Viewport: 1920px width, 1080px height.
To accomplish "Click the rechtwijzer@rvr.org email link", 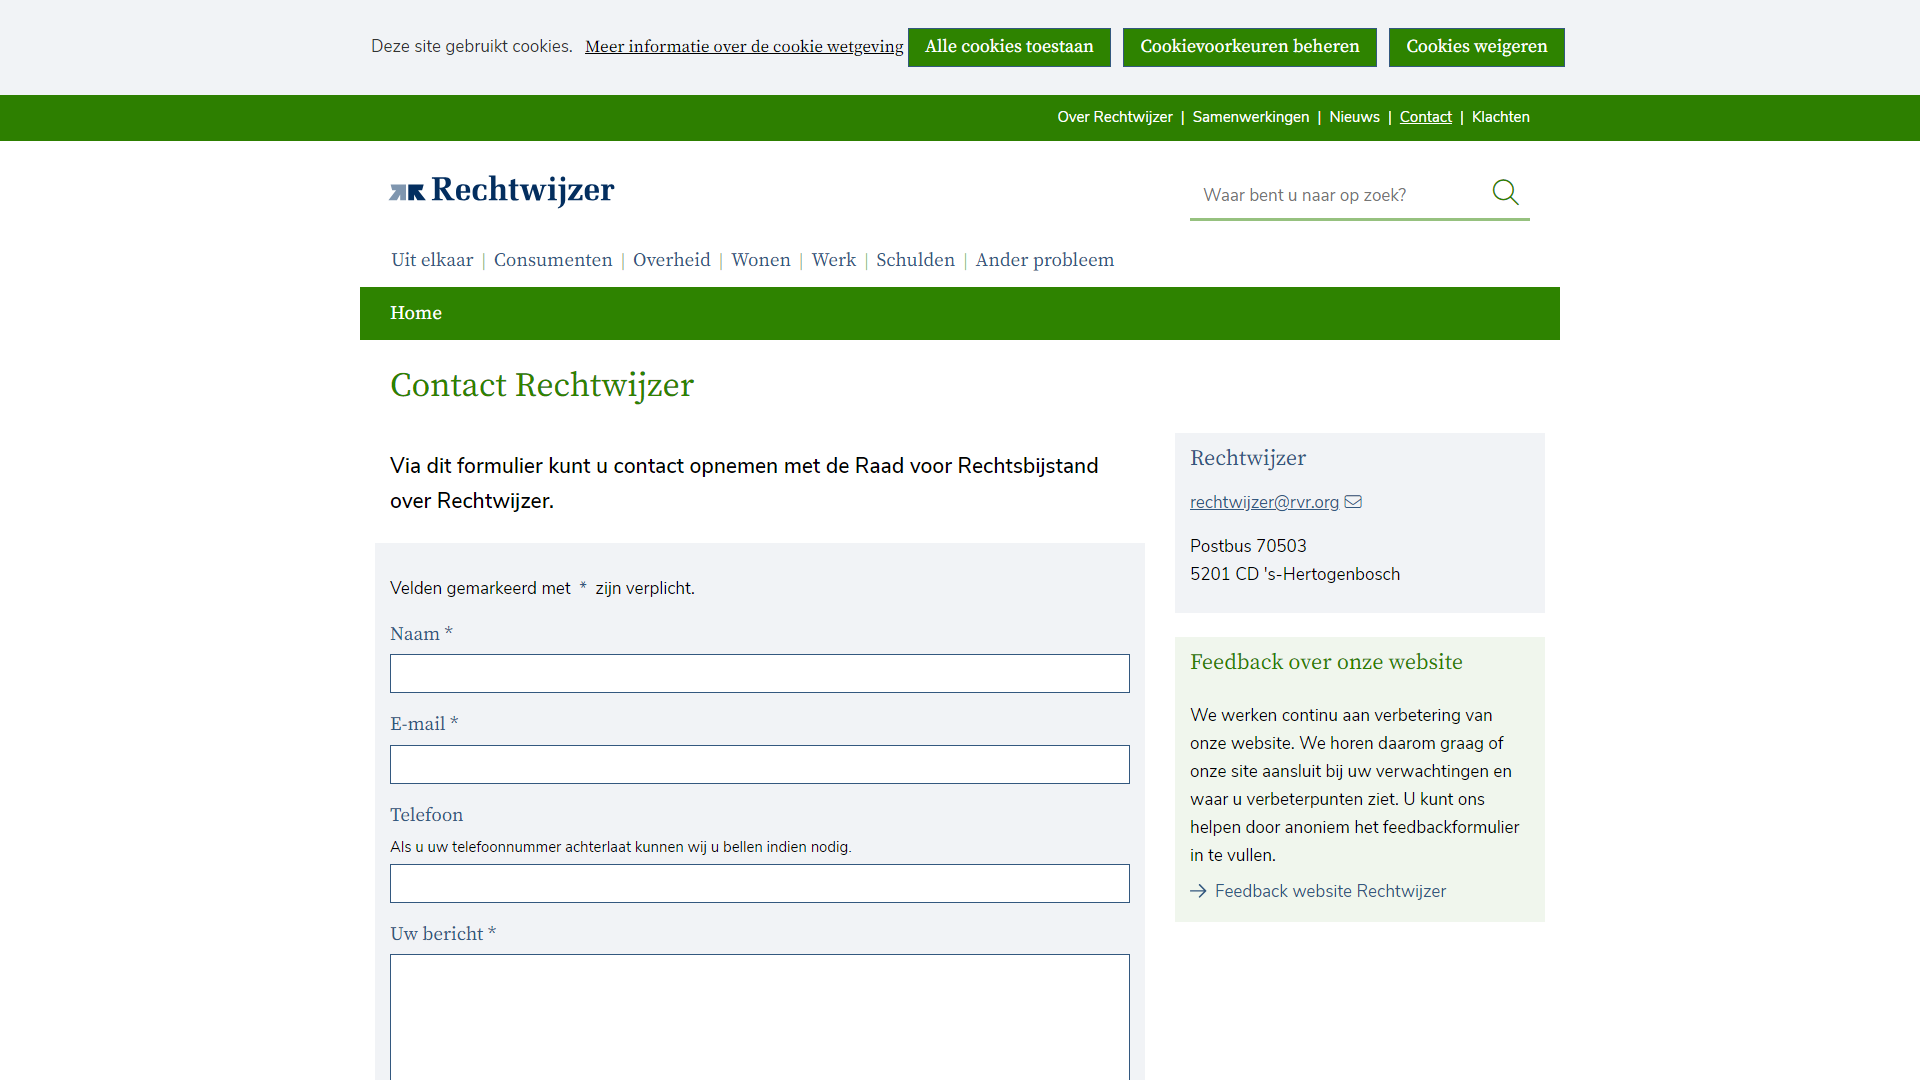I will coord(1264,502).
